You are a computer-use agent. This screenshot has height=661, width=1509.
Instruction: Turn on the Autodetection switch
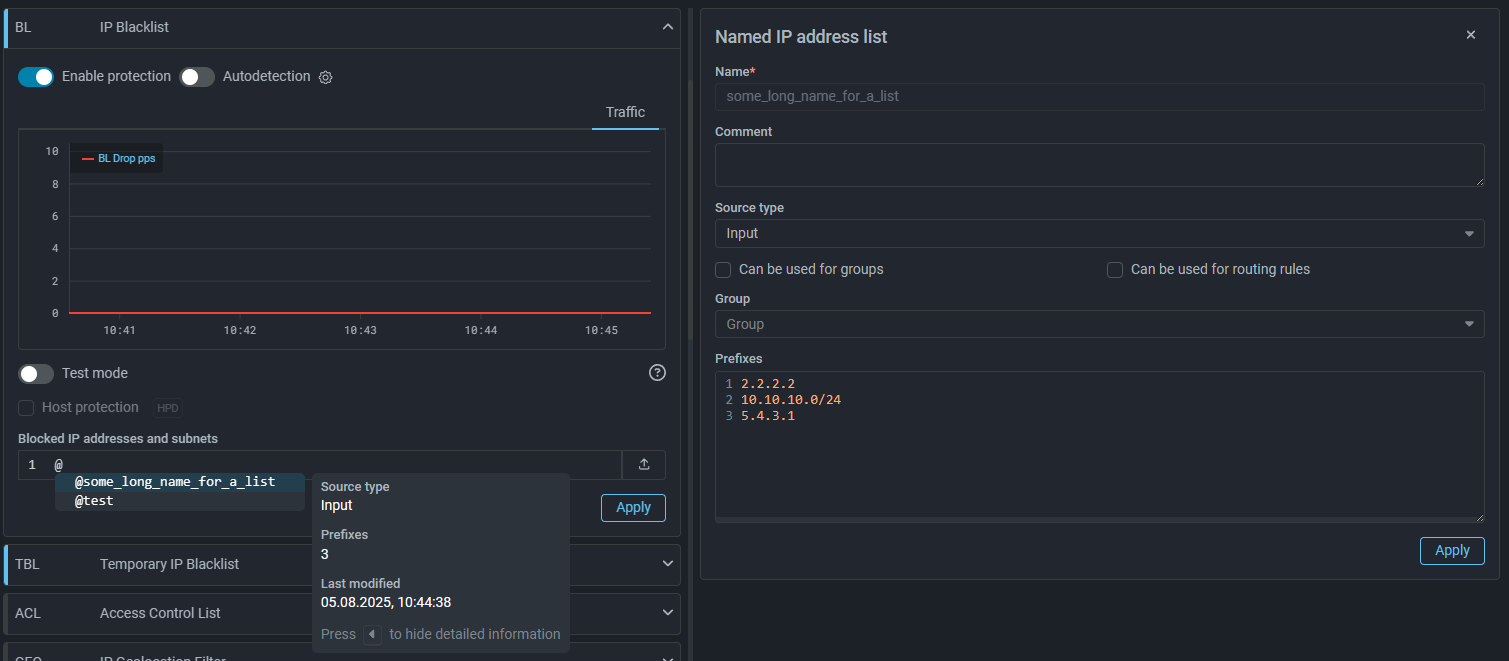coord(197,77)
